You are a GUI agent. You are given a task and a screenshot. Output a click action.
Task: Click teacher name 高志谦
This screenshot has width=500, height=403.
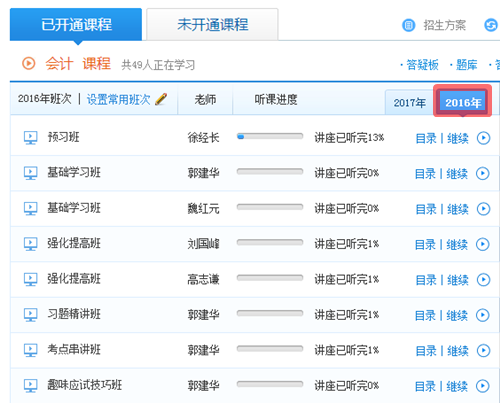203,279
